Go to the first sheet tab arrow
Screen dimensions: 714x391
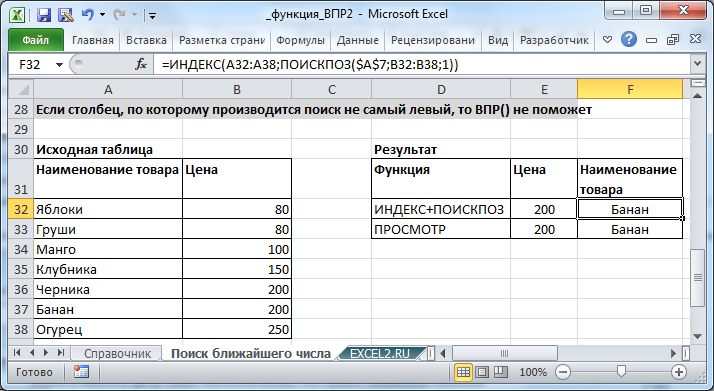click(17, 353)
